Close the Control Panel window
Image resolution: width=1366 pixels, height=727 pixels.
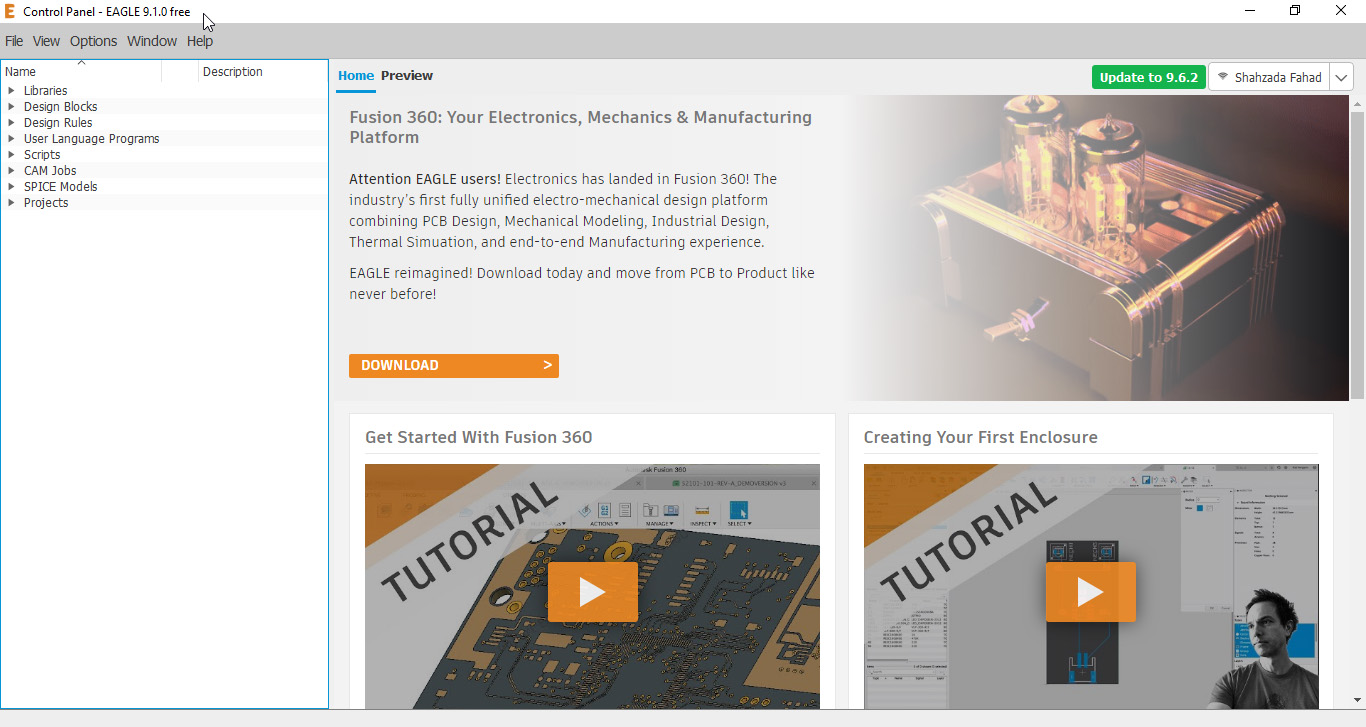(1341, 11)
